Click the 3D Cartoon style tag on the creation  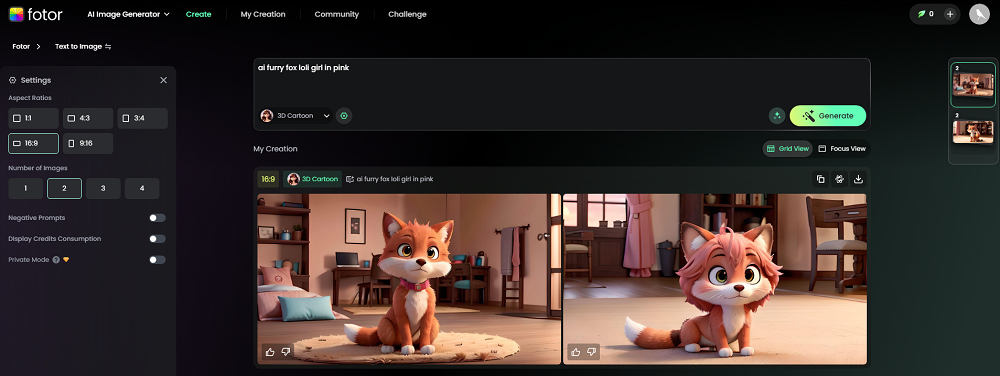312,179
